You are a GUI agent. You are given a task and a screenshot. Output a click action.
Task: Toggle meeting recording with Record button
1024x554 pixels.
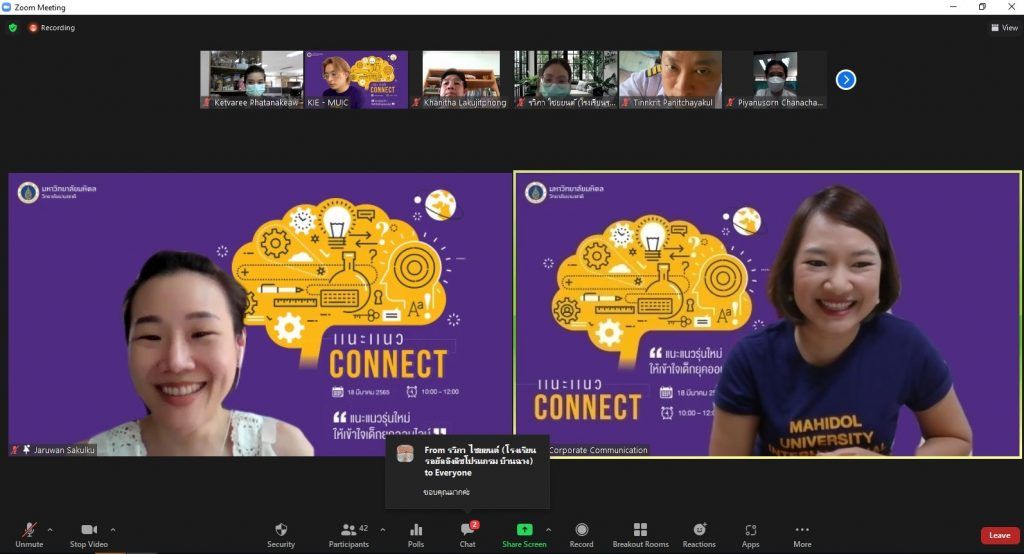pyautogui.click(x=581, y=534)
